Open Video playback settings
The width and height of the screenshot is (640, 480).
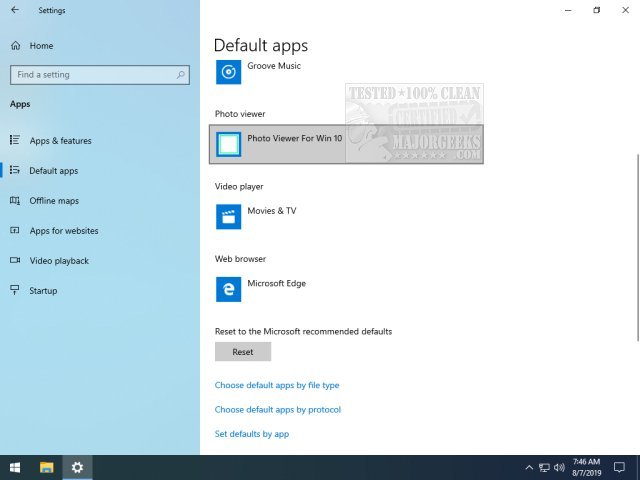(x=58, y=261)
